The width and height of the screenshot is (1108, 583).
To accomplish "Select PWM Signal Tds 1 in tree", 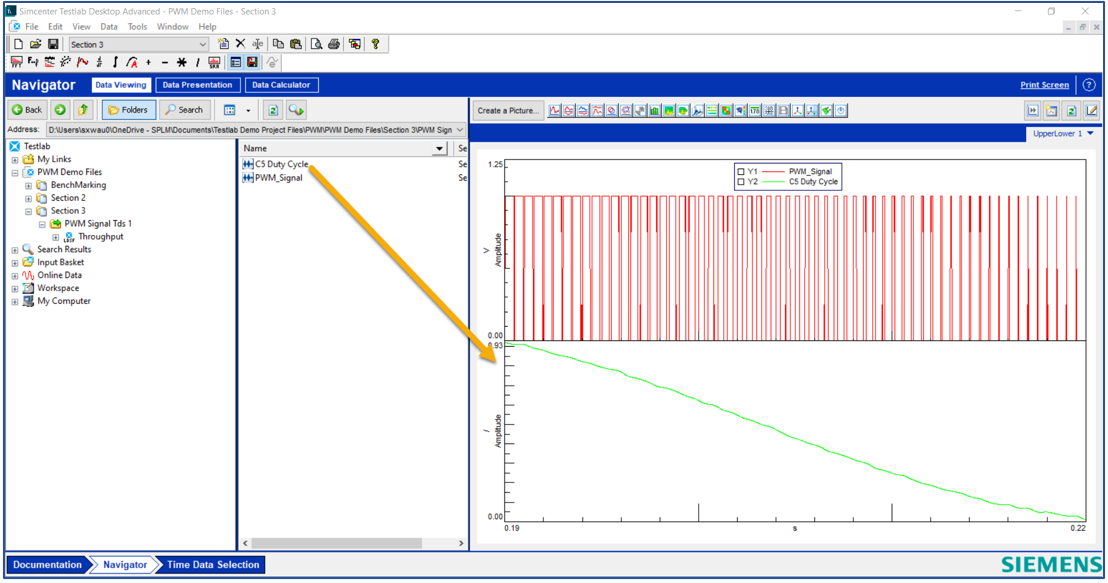I will (98, 223).
